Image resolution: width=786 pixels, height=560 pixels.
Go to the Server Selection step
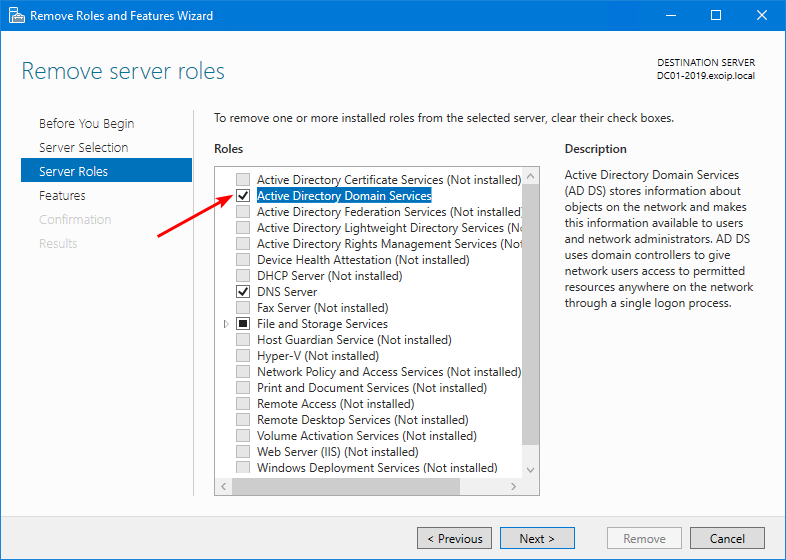click(83, 148)
